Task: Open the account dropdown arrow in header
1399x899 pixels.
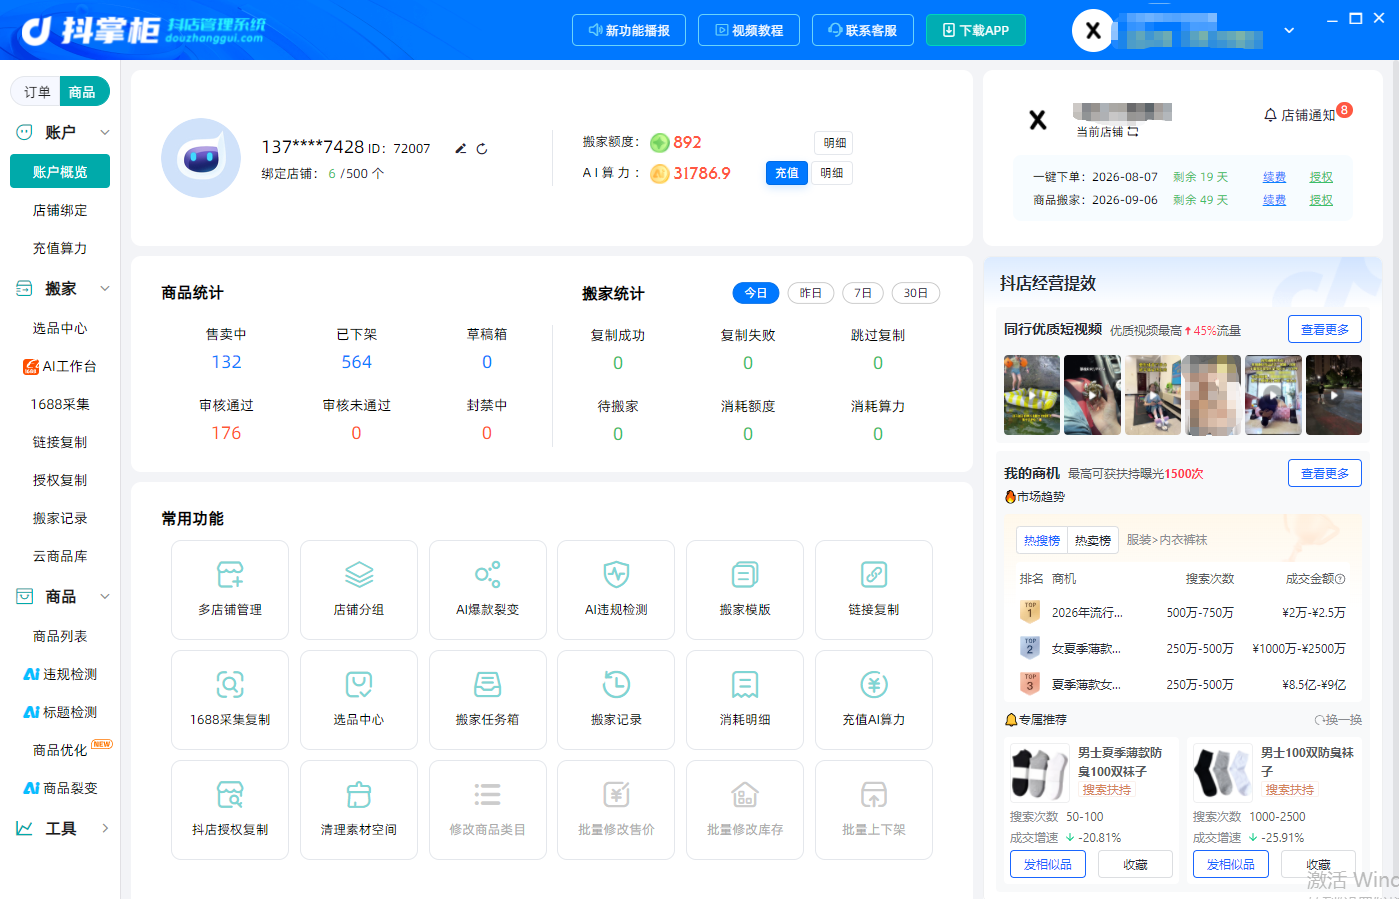Action: (1290, 30)
